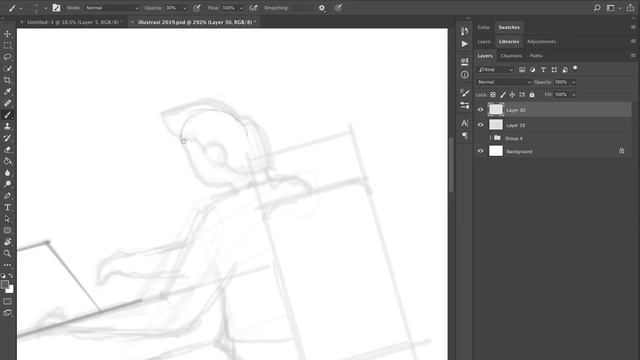Select the Eraser tool

pyautogui.click(x=7, y=149)
